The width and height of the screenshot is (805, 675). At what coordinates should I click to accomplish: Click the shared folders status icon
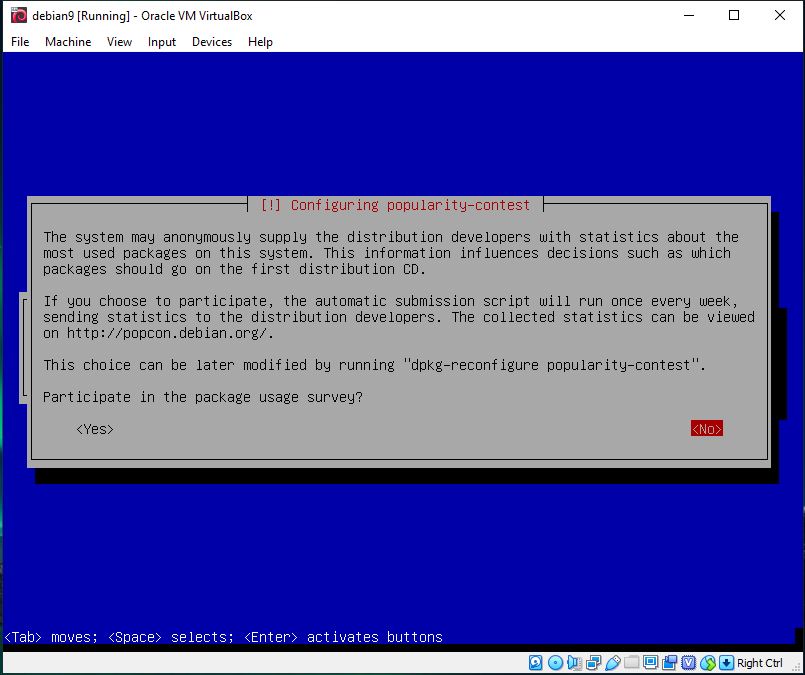[631, 663]
